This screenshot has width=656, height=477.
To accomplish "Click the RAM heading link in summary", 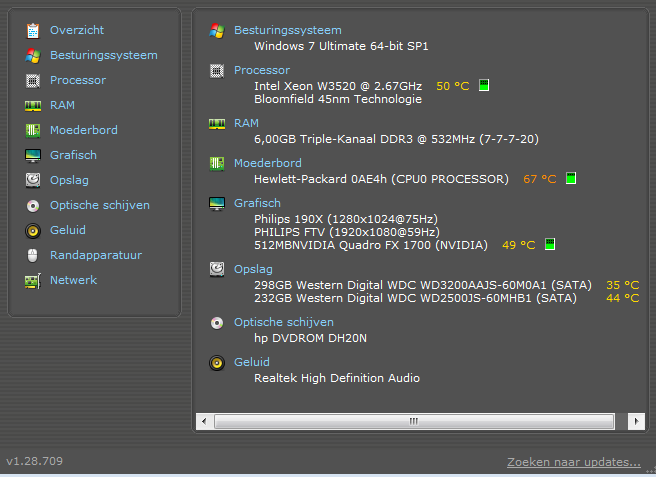I will click(x=246, y=123).
